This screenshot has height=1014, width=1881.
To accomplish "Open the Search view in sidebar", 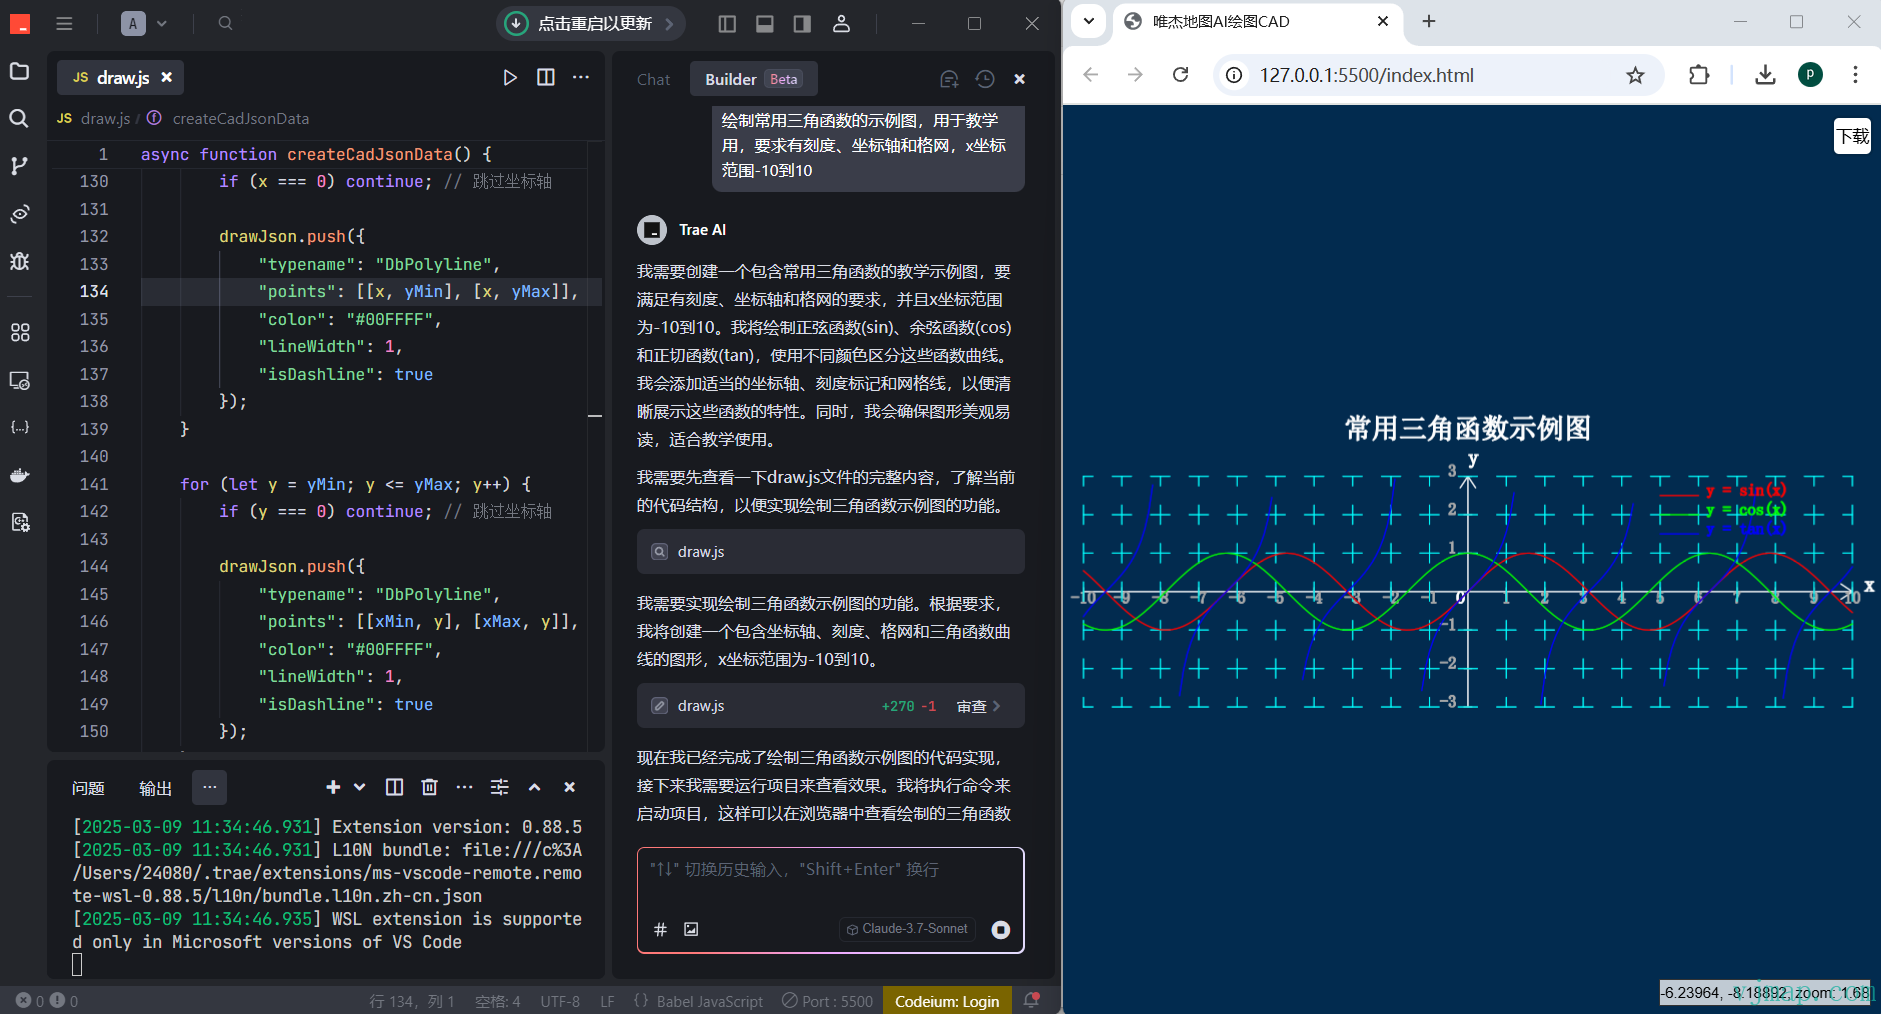I will click(19, 119).
